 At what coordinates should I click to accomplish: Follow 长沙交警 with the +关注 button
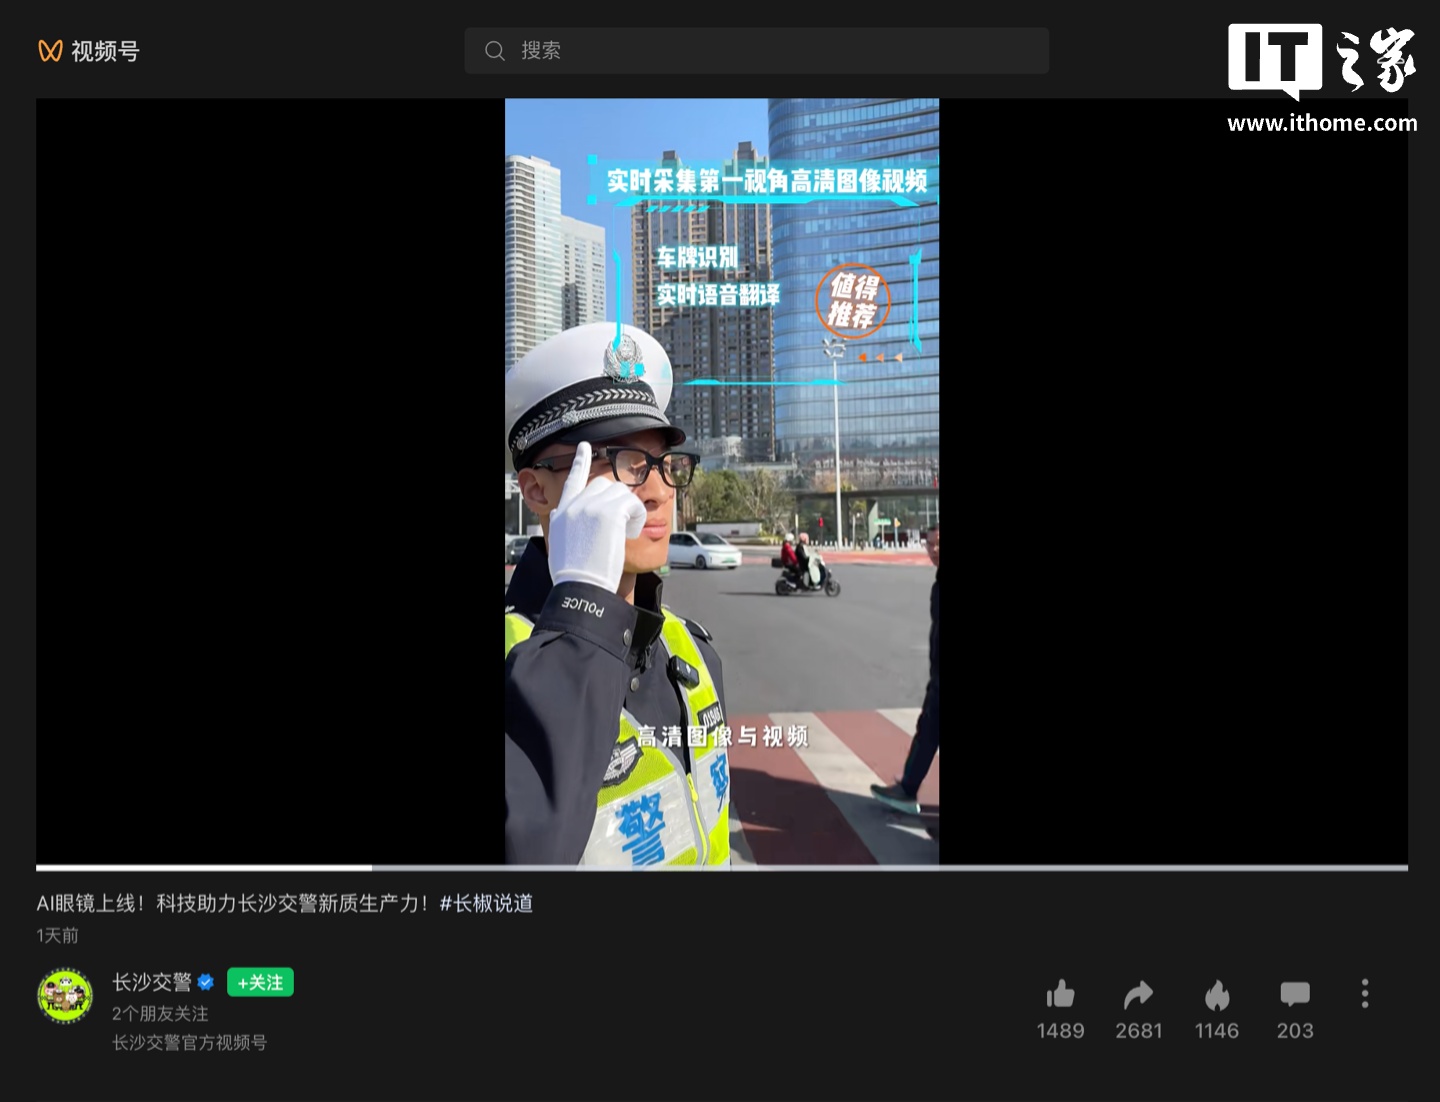[x=259, y=983]
